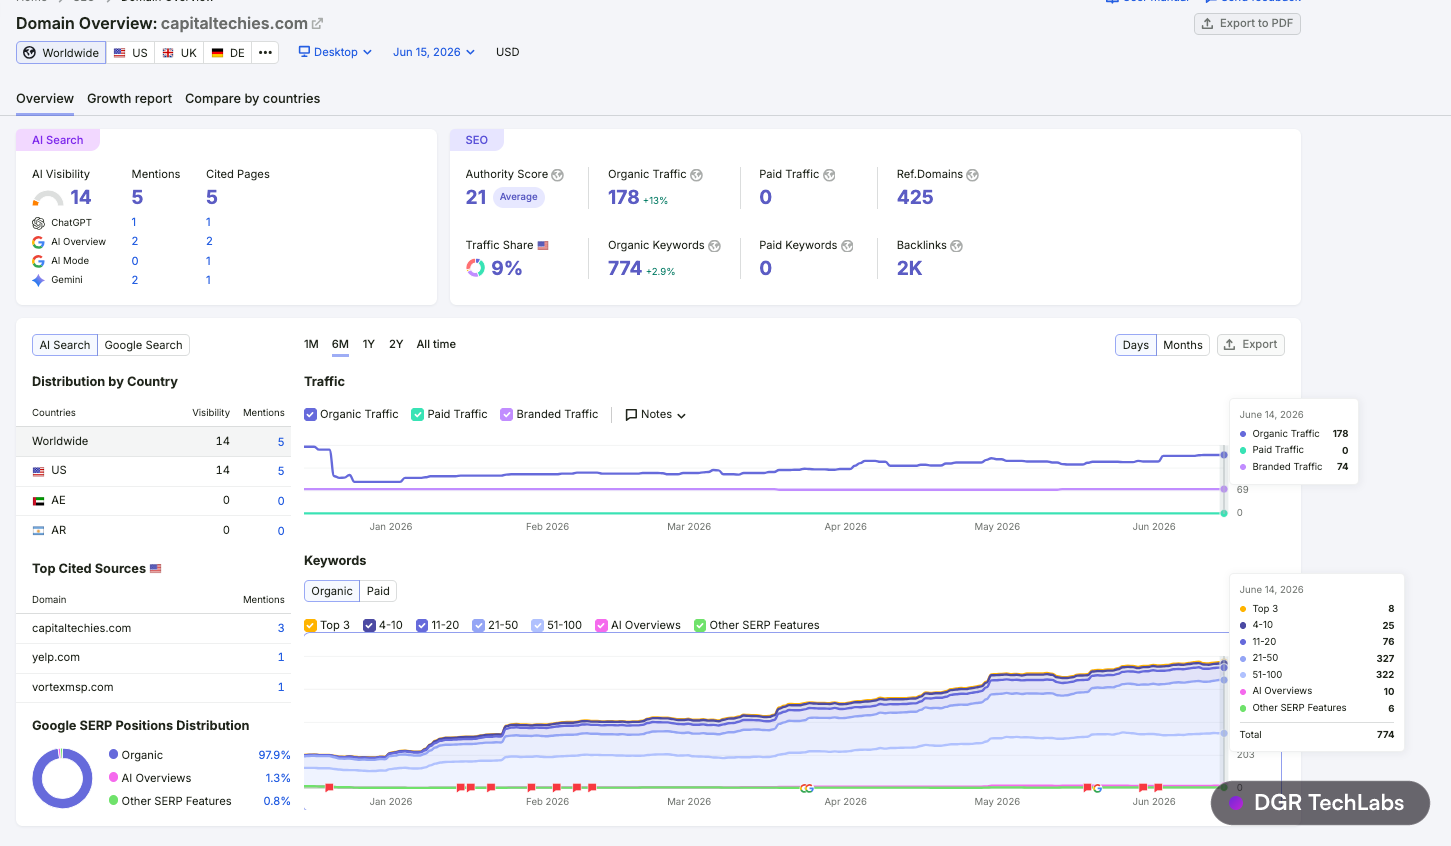This screenshot has width=1451, height=846.
Task: Toggle Other SERP Features checkbox
Action: pos(700,625)
